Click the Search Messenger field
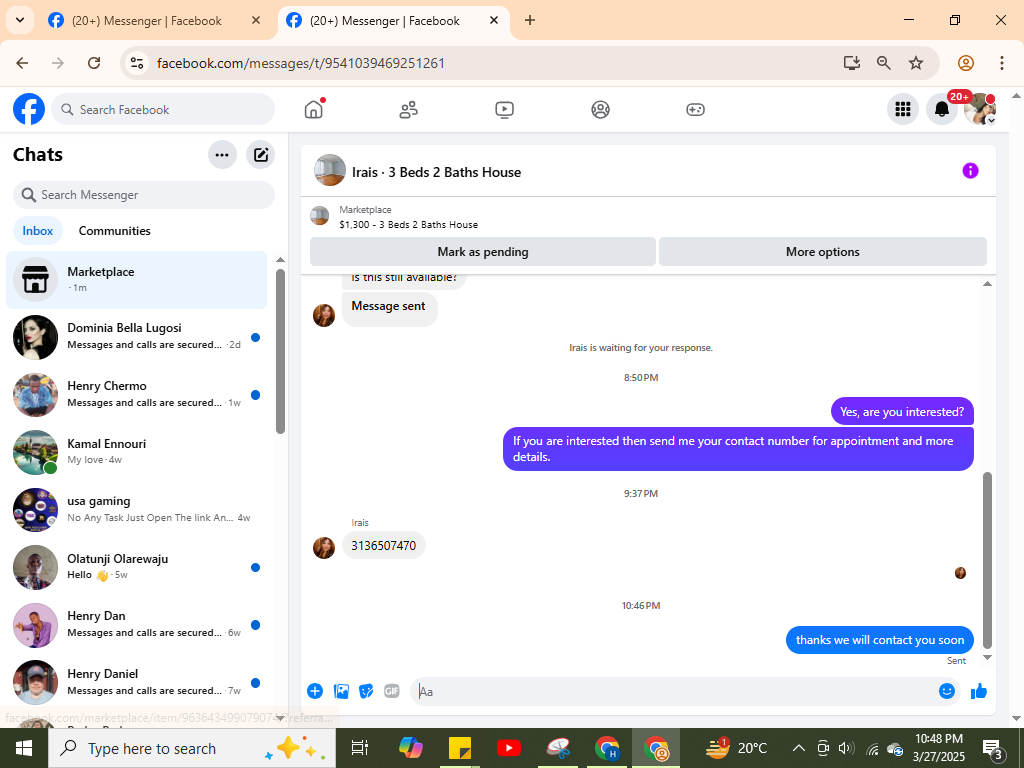 click(144, 195)
